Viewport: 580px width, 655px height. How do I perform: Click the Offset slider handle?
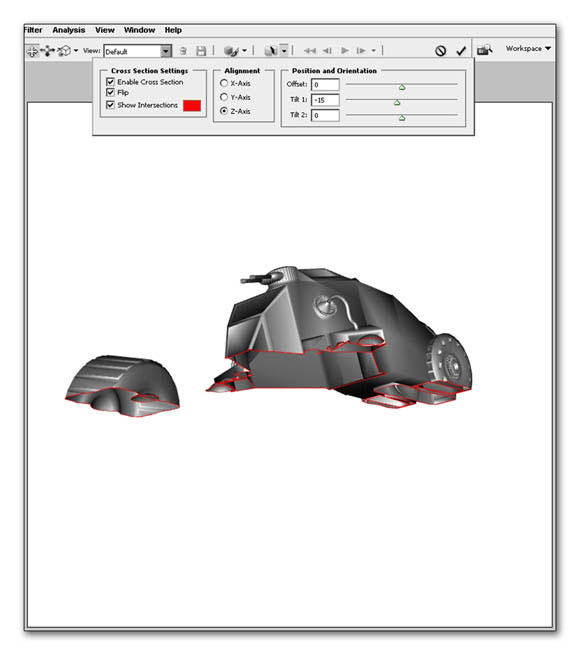[x=402, y=87]
